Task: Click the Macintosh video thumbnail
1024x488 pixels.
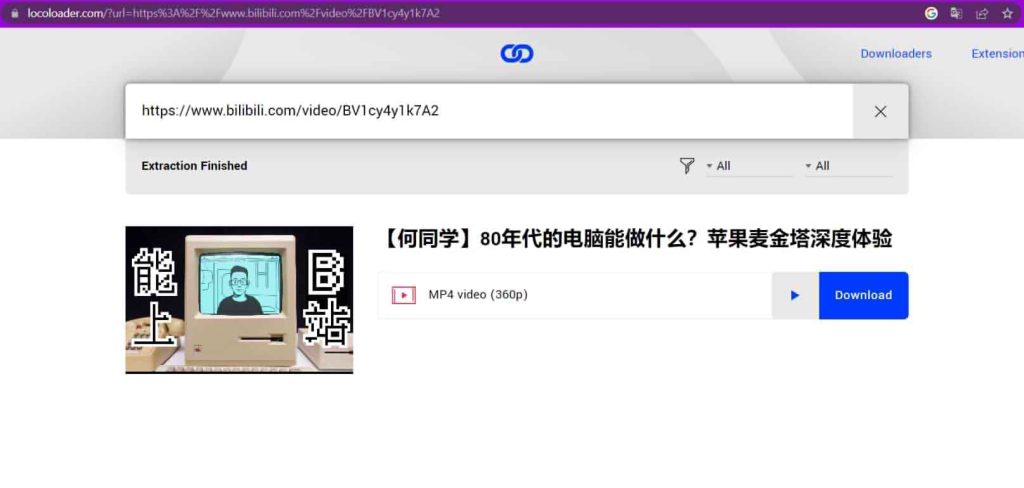Action: click(239, 300)
